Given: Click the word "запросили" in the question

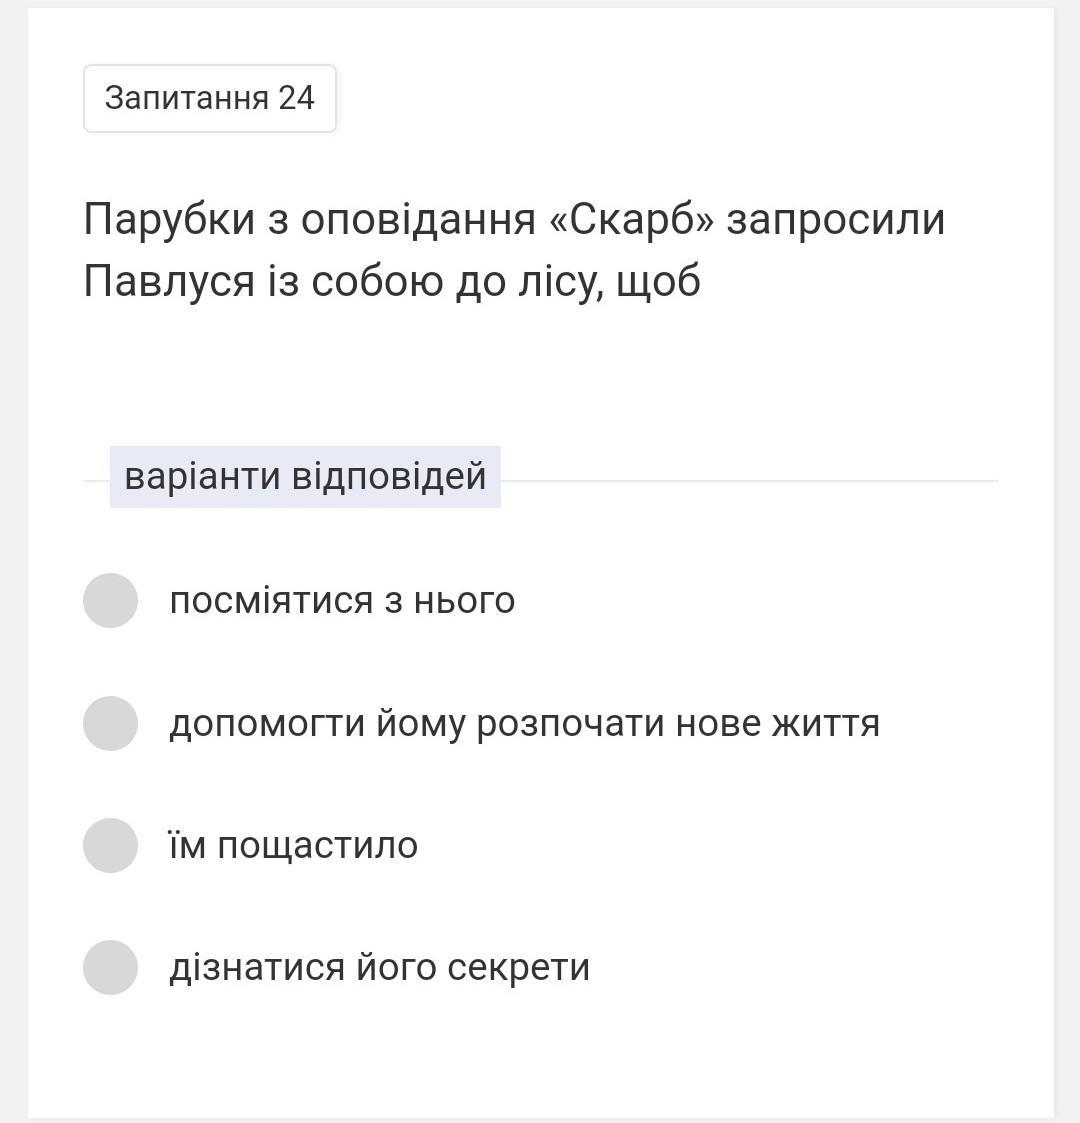Looking at the screenshot, I should (x=835, y=219).
